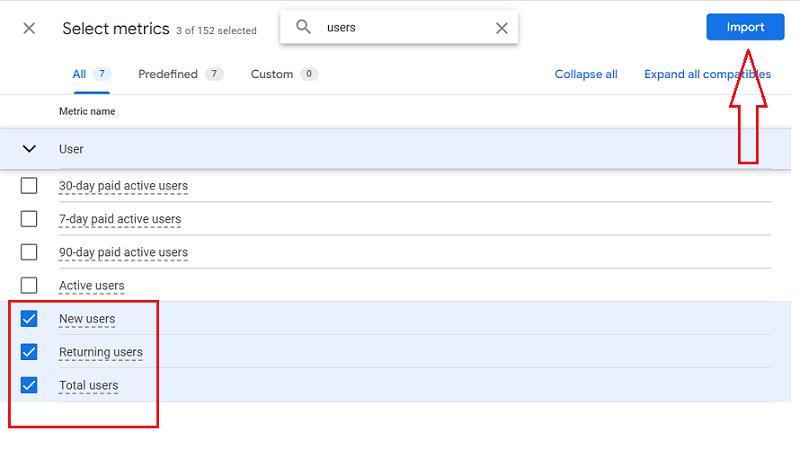Open the Custom tab
Viewport: 800px width, 449px height.
coord(284,74)
